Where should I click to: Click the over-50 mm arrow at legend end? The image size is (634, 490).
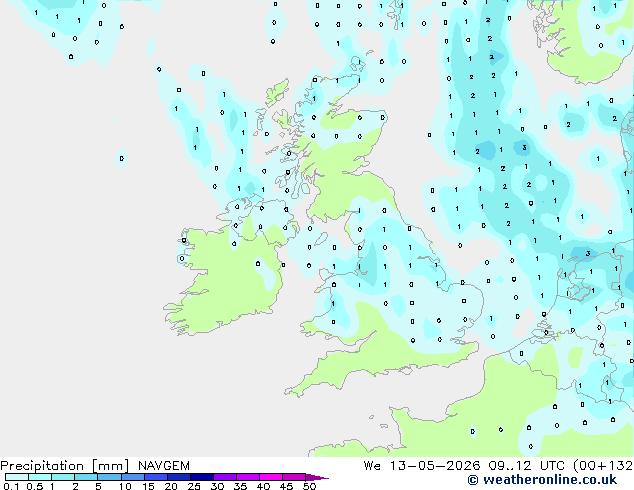pyautogui.click(x=317, y=477)
